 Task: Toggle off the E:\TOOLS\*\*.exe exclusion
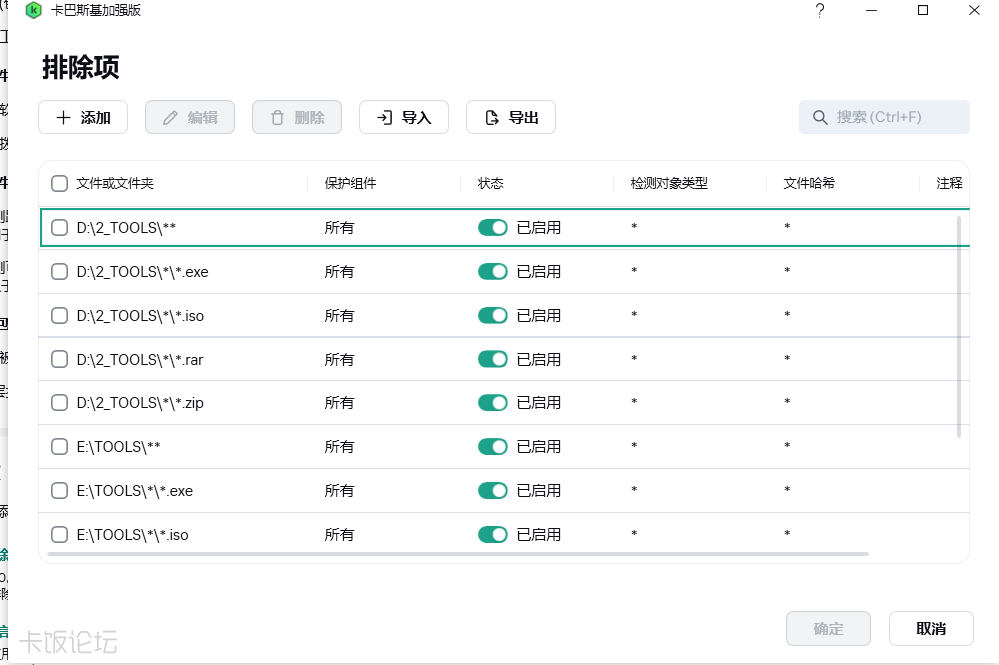pyautogui.click(x=492, y=490)
